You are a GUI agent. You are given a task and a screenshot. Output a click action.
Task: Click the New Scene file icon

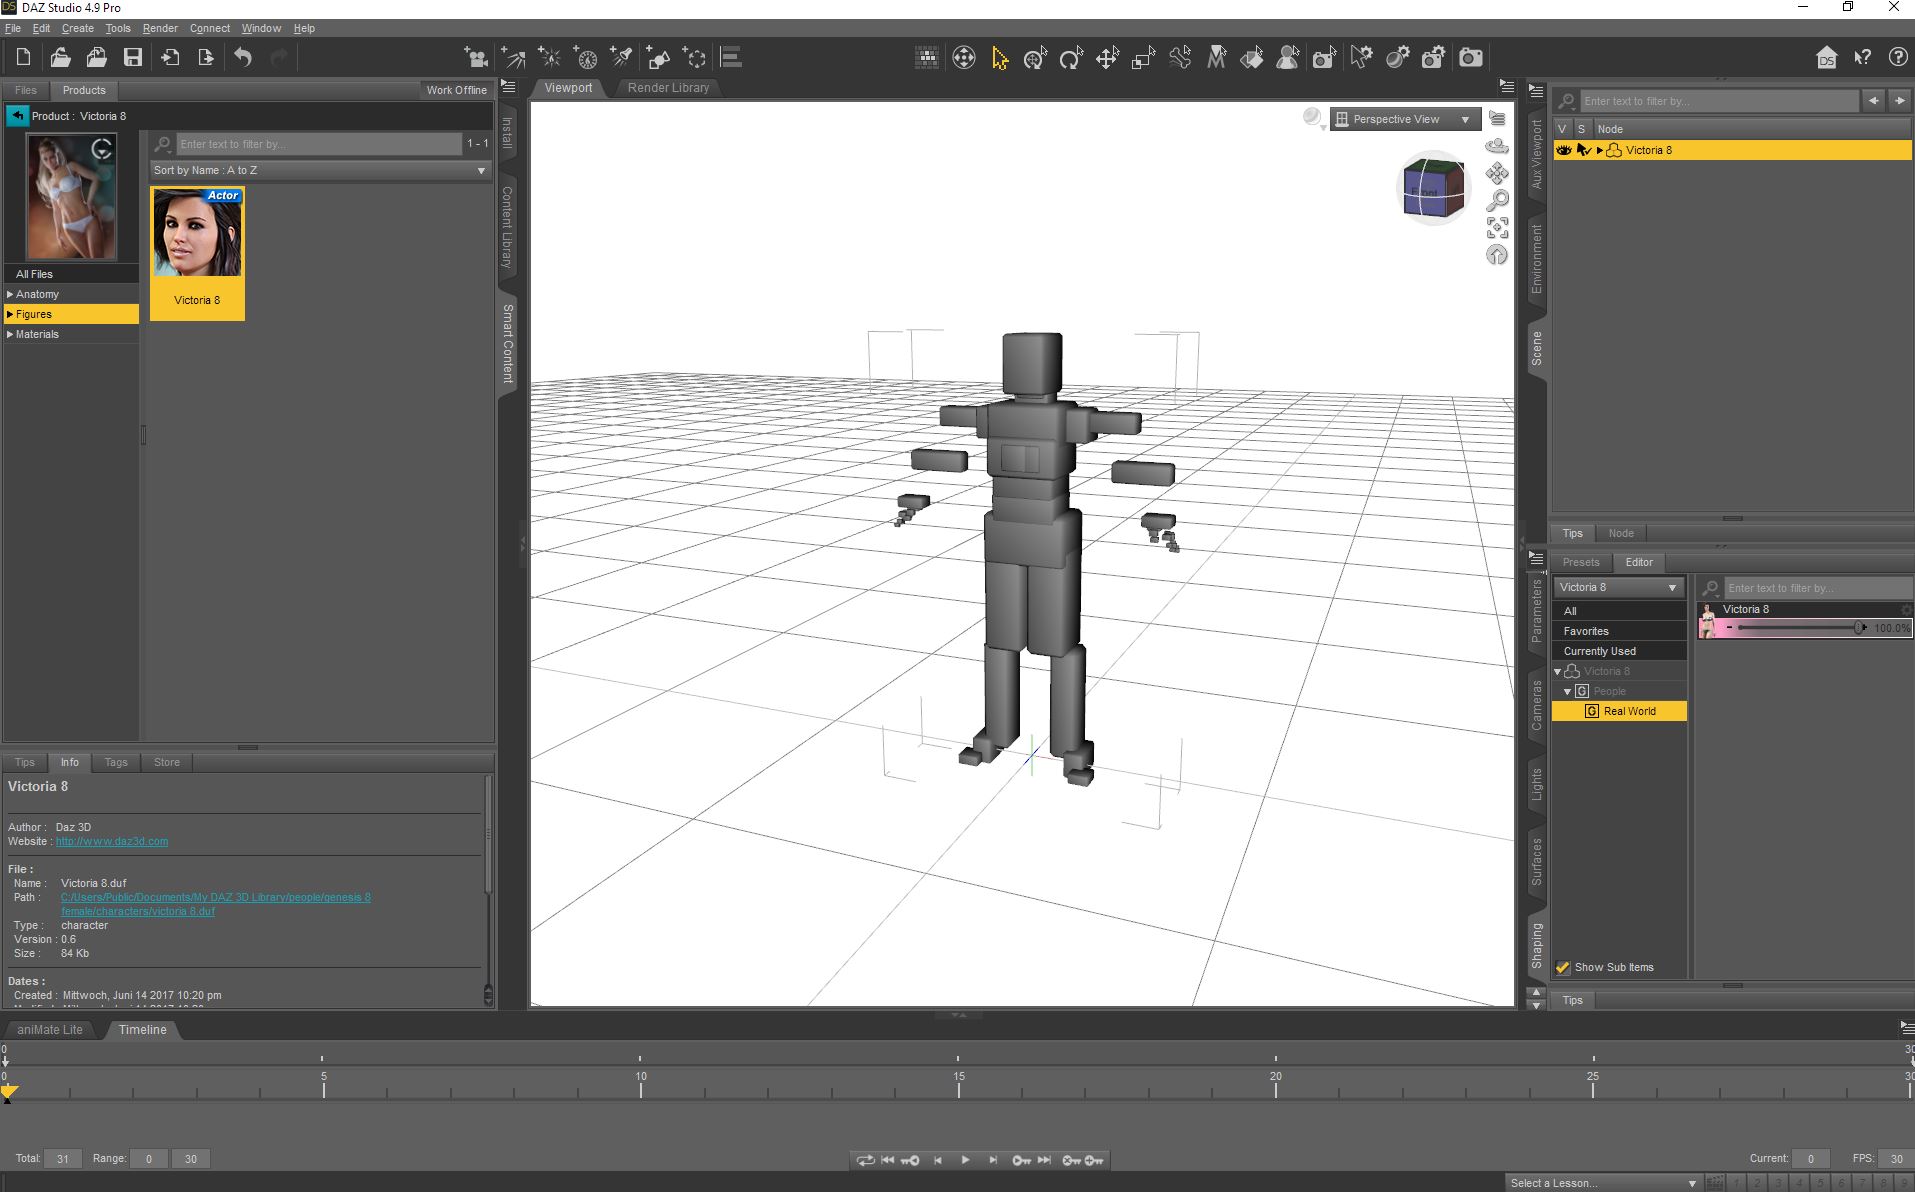[24, 58]
